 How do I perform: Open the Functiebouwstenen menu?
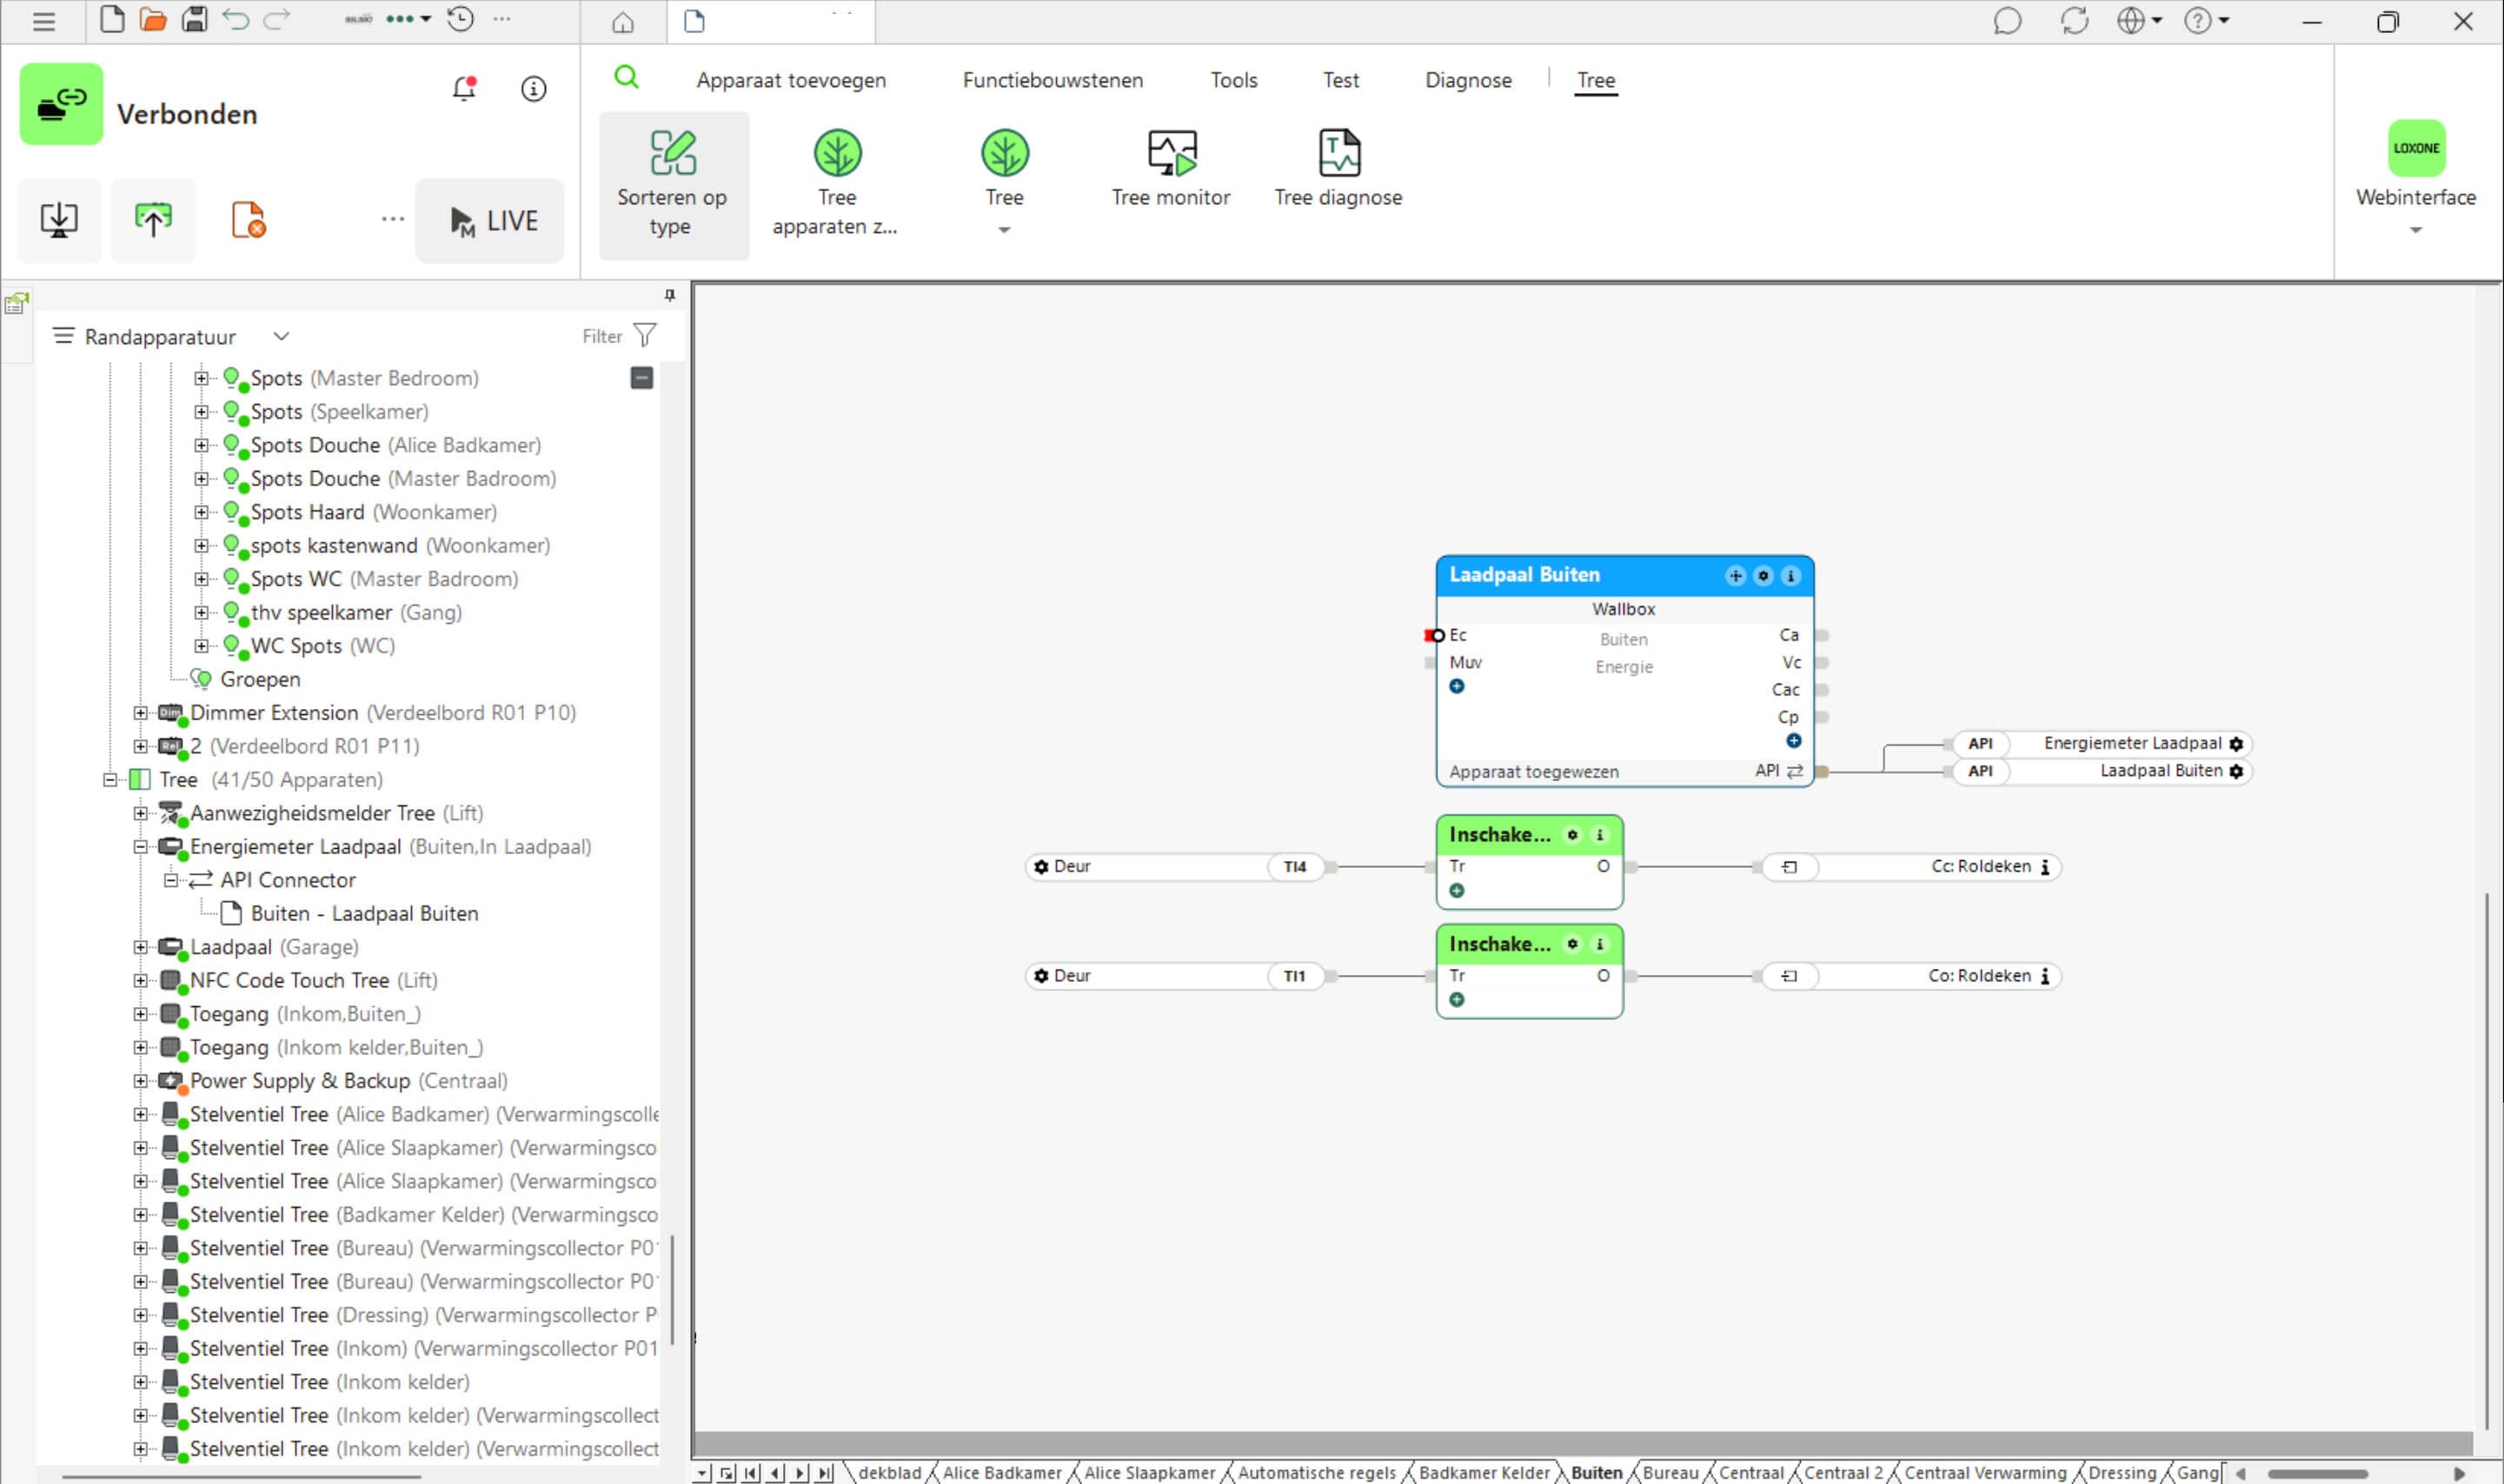1052,80
